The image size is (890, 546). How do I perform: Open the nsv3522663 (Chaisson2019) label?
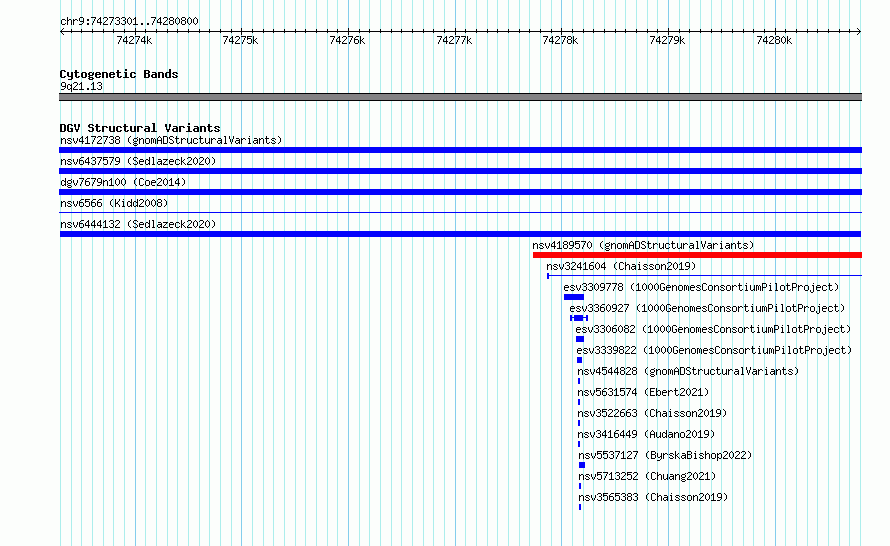pyautogui.click(x=652, y=413)
